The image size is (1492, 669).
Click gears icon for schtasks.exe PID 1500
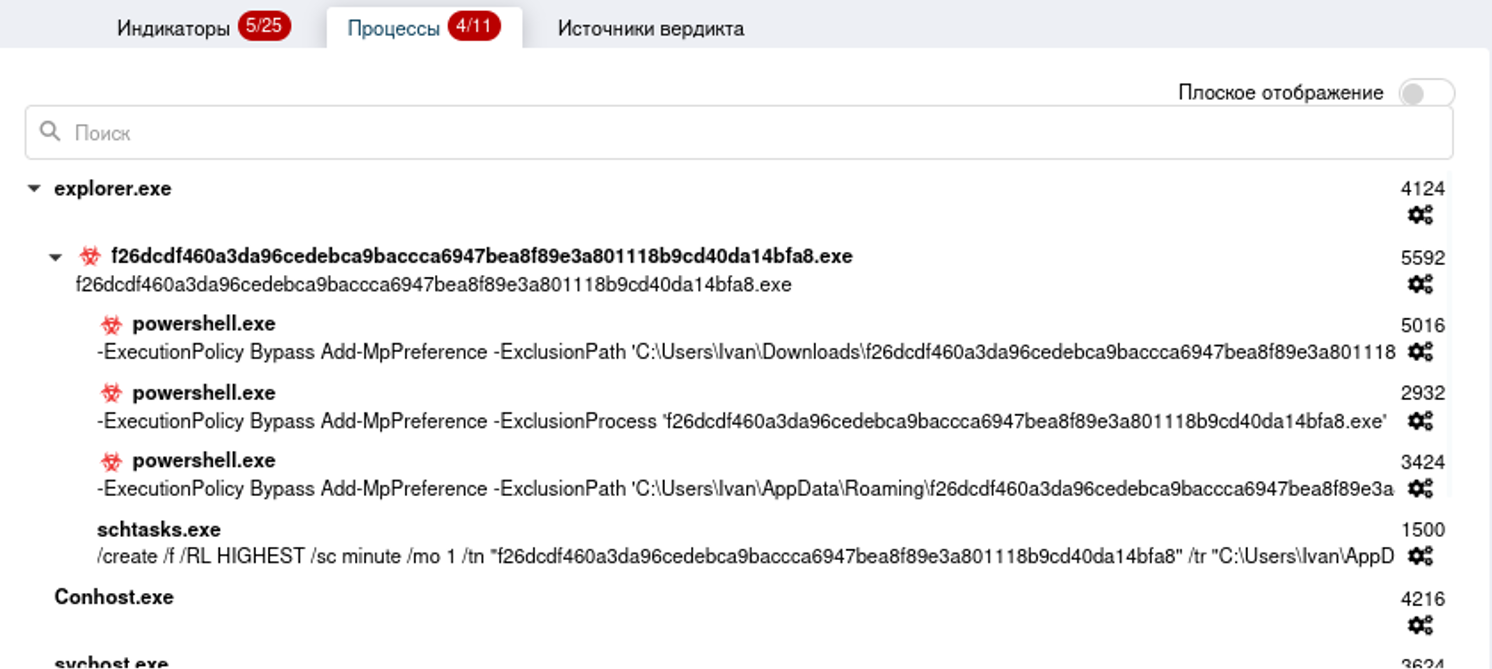point(1420,556)
